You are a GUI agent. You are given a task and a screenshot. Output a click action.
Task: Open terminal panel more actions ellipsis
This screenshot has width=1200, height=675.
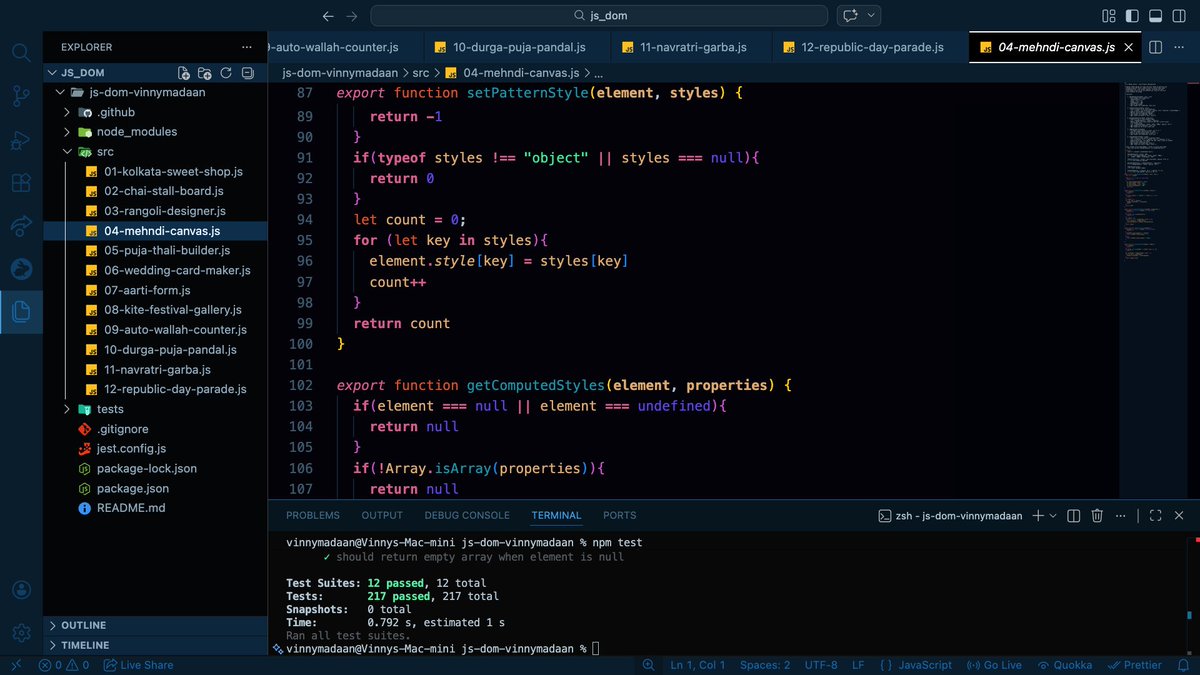point(1122,516)
